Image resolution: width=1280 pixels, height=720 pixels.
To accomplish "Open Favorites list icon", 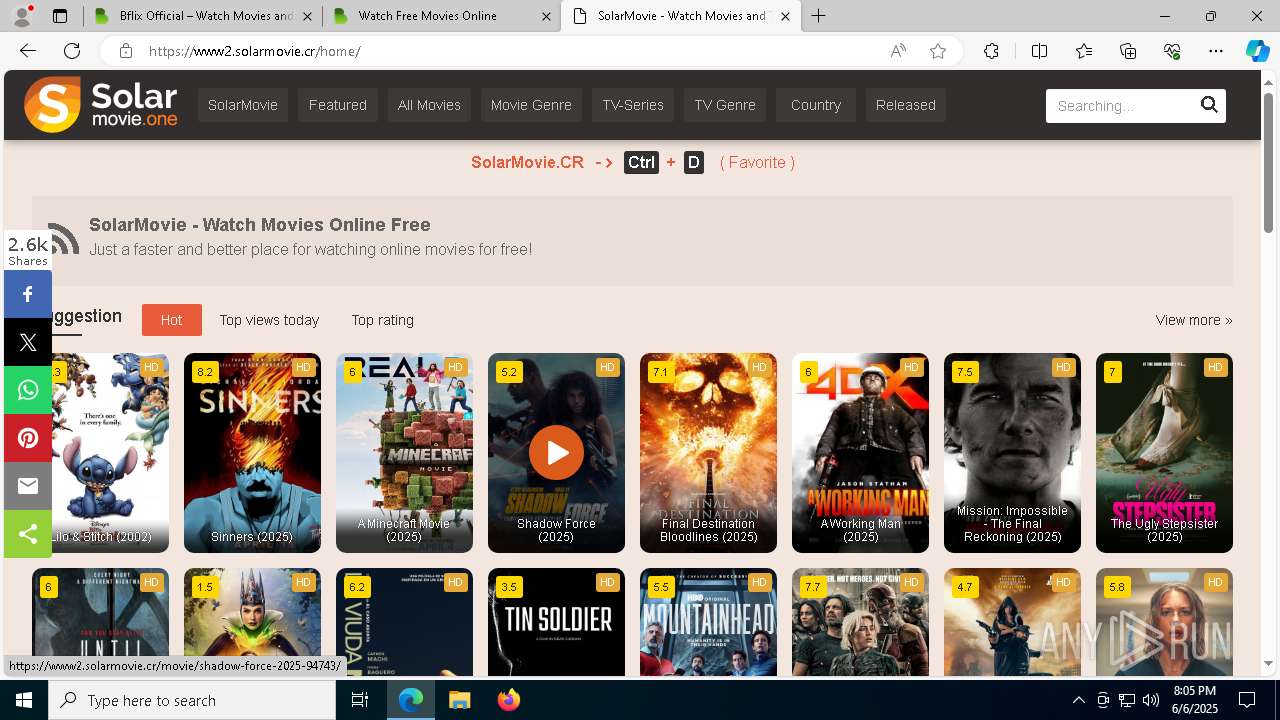I will pyautogui.click(x=1084, y=51).
